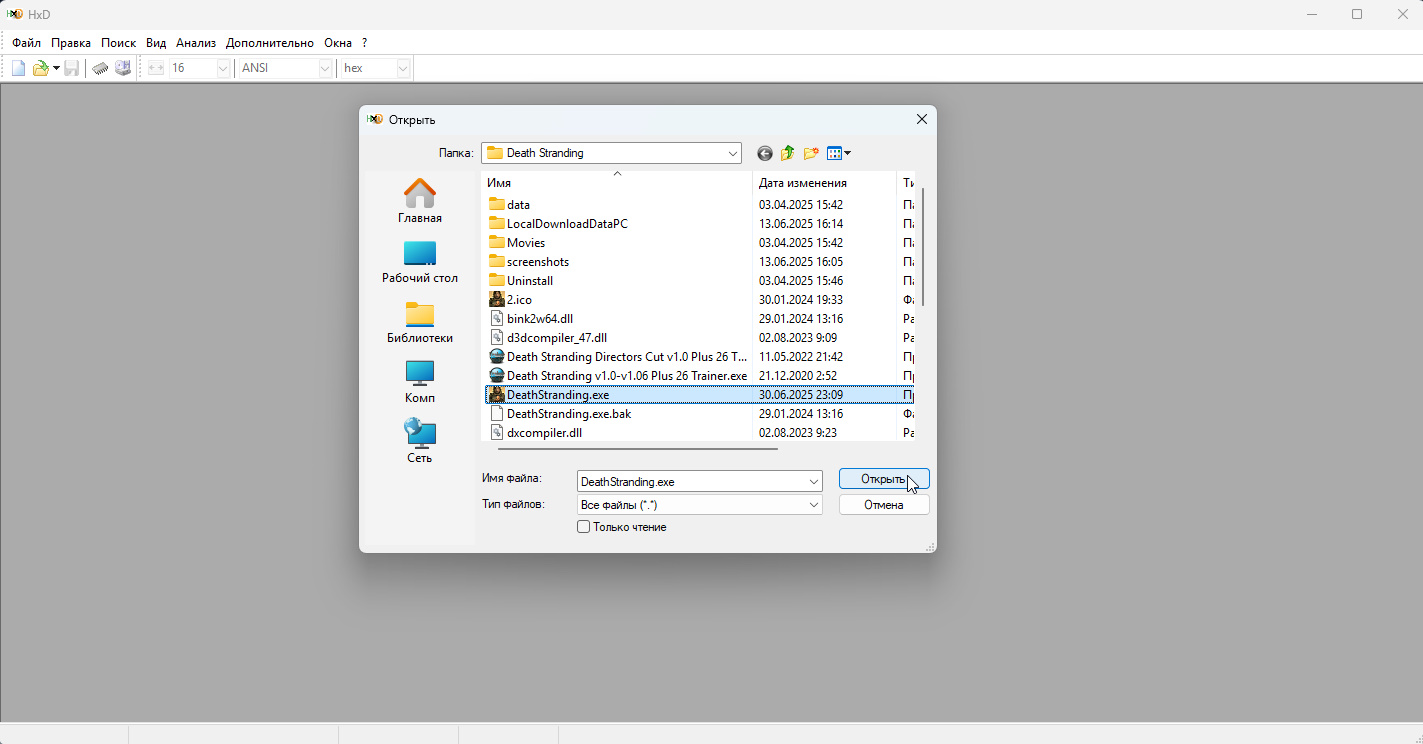This screenshot has width=1423, height=744.
Task: Click date 30.06.2025 23:09 cell
Action: (x=800, y=394)
